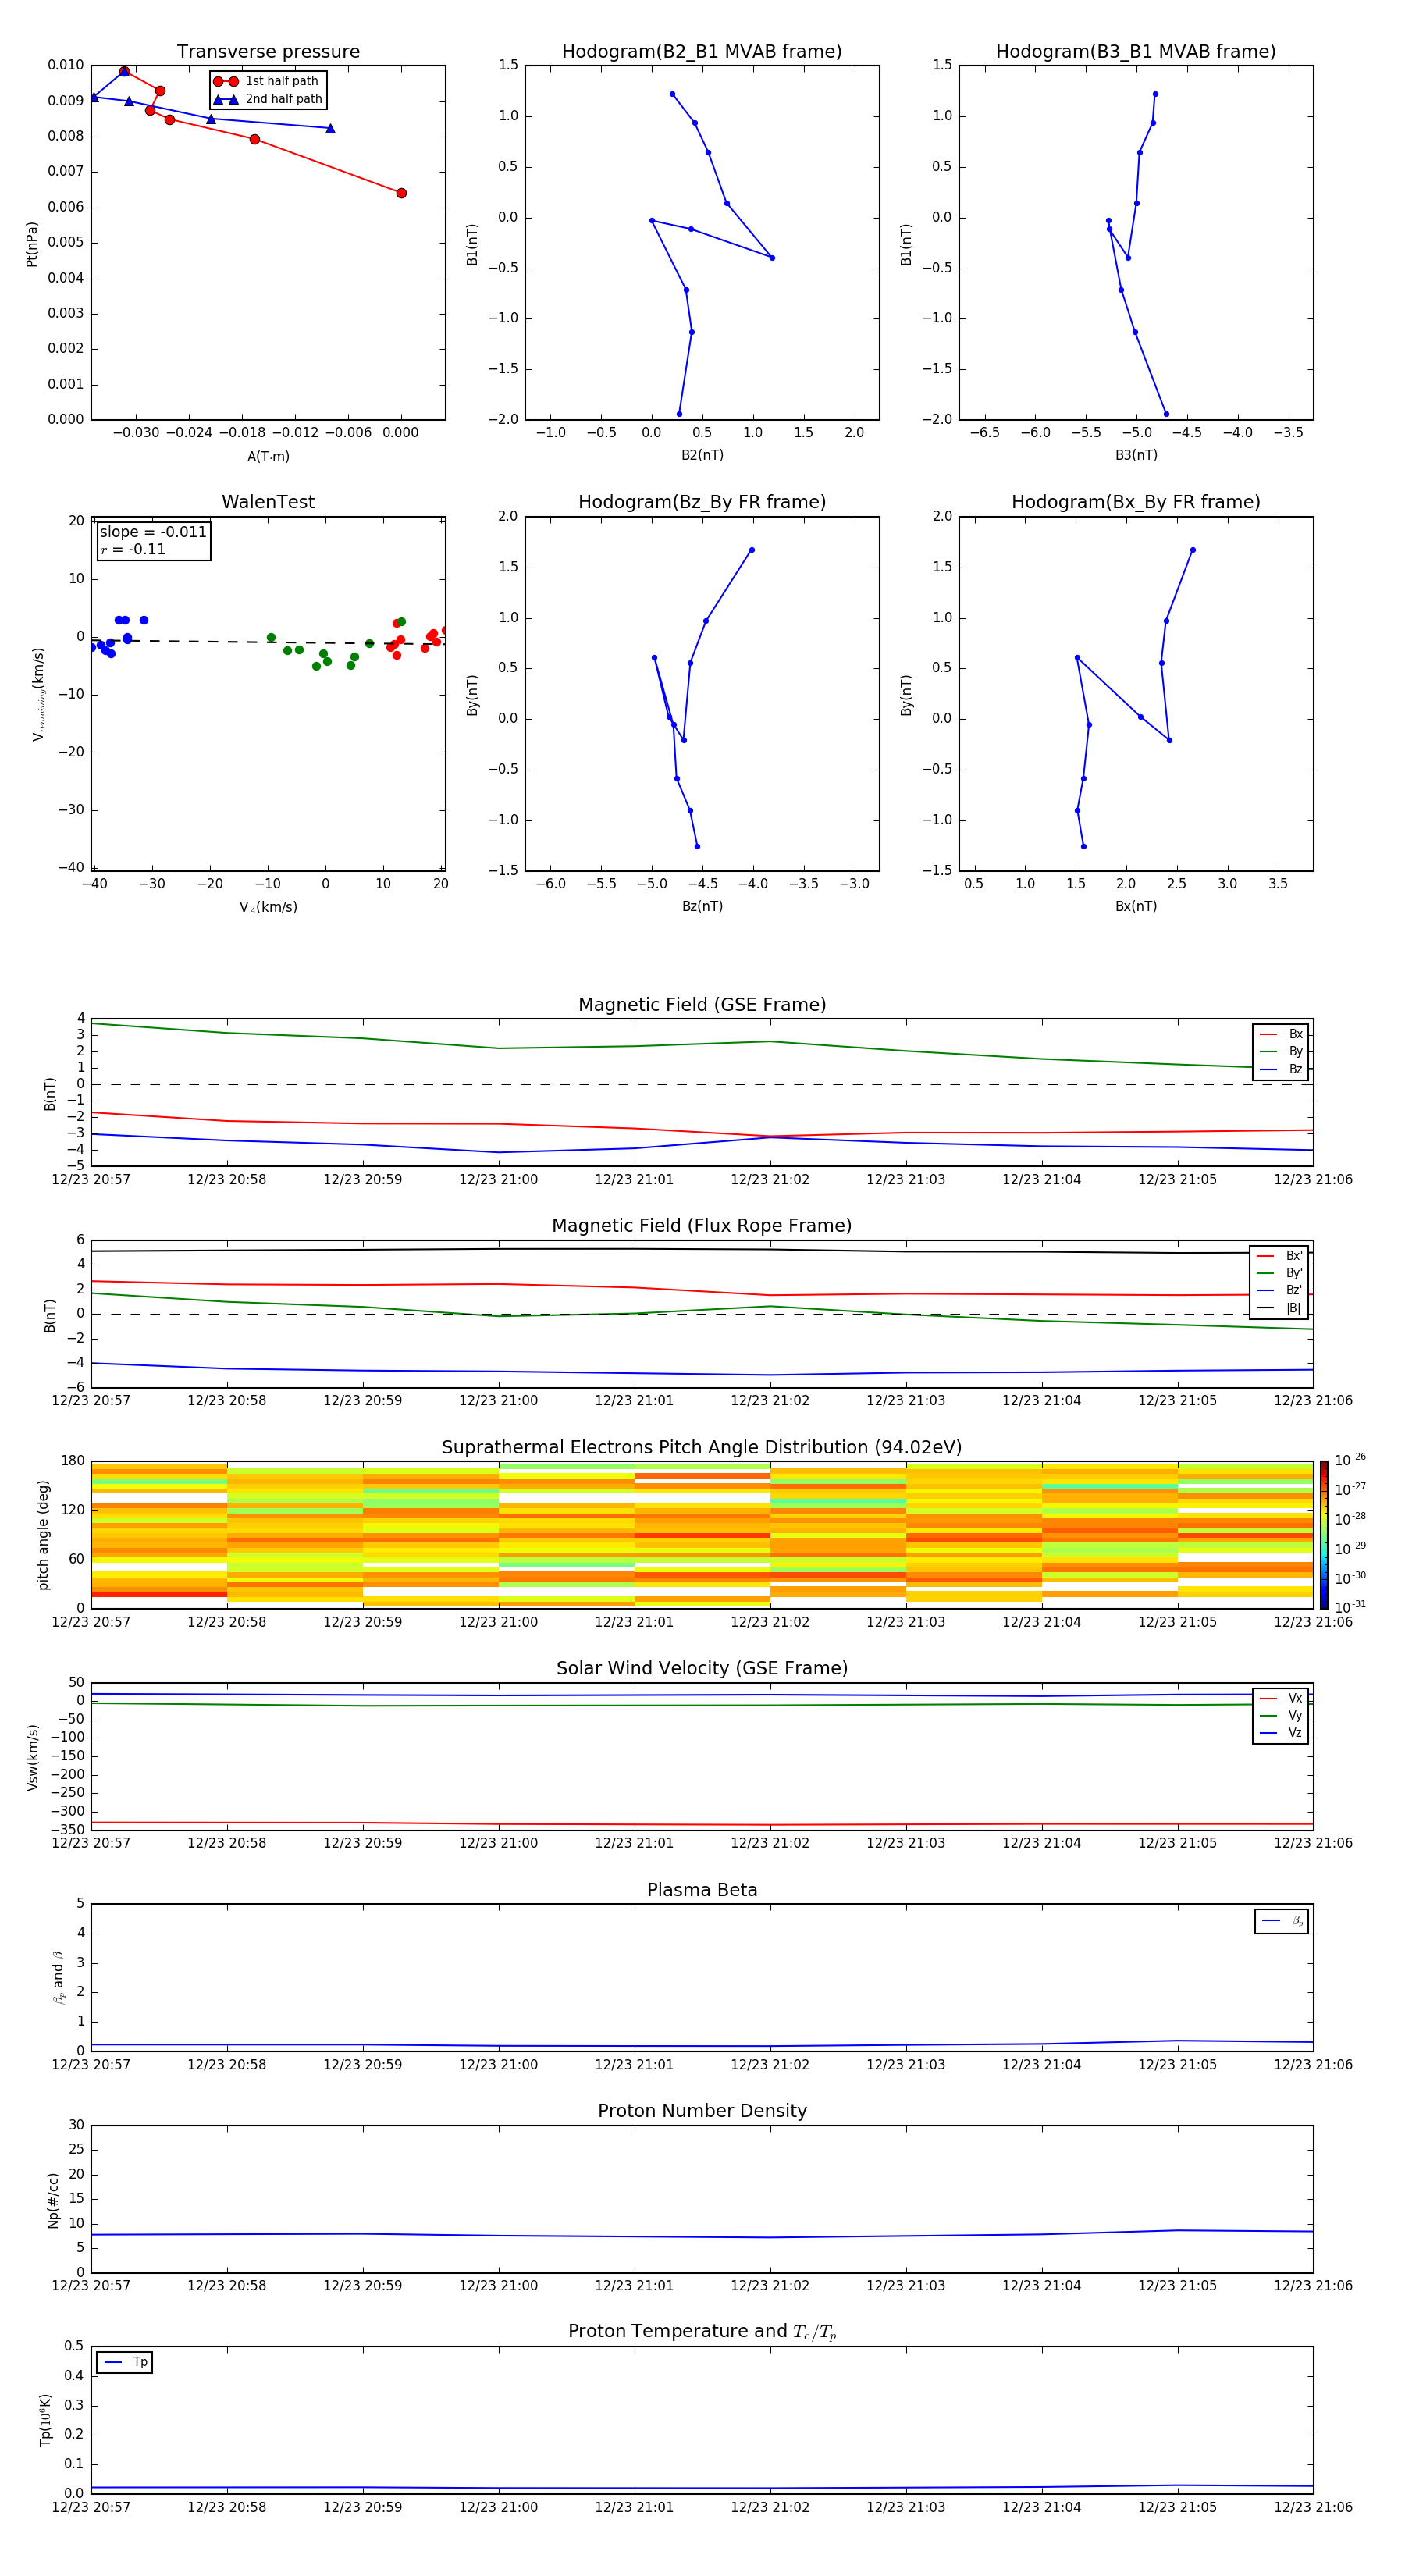
Task: Click the "WalenTest" plot title
Action: [x=268, y=502]
